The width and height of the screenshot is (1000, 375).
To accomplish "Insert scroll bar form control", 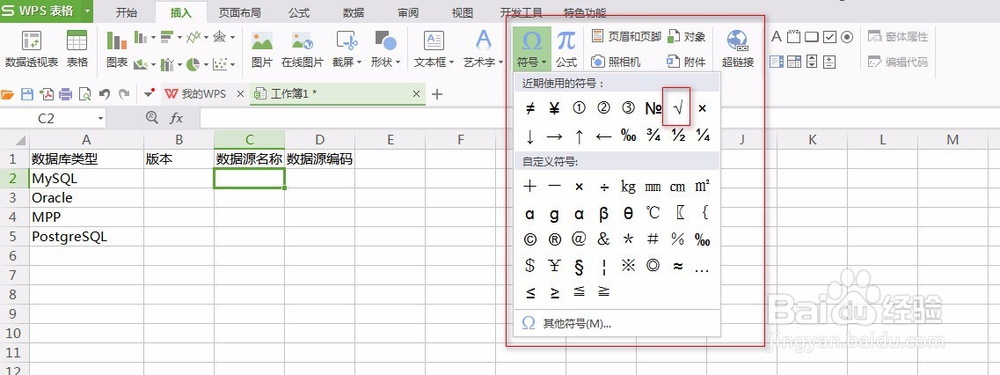I will [812, 62].
